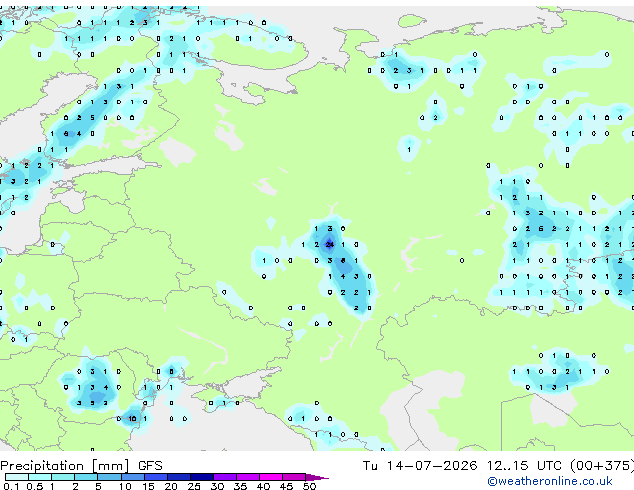634x490 pixels.
Task: Click the legend label '40'
Action: [x=263, y=486]
